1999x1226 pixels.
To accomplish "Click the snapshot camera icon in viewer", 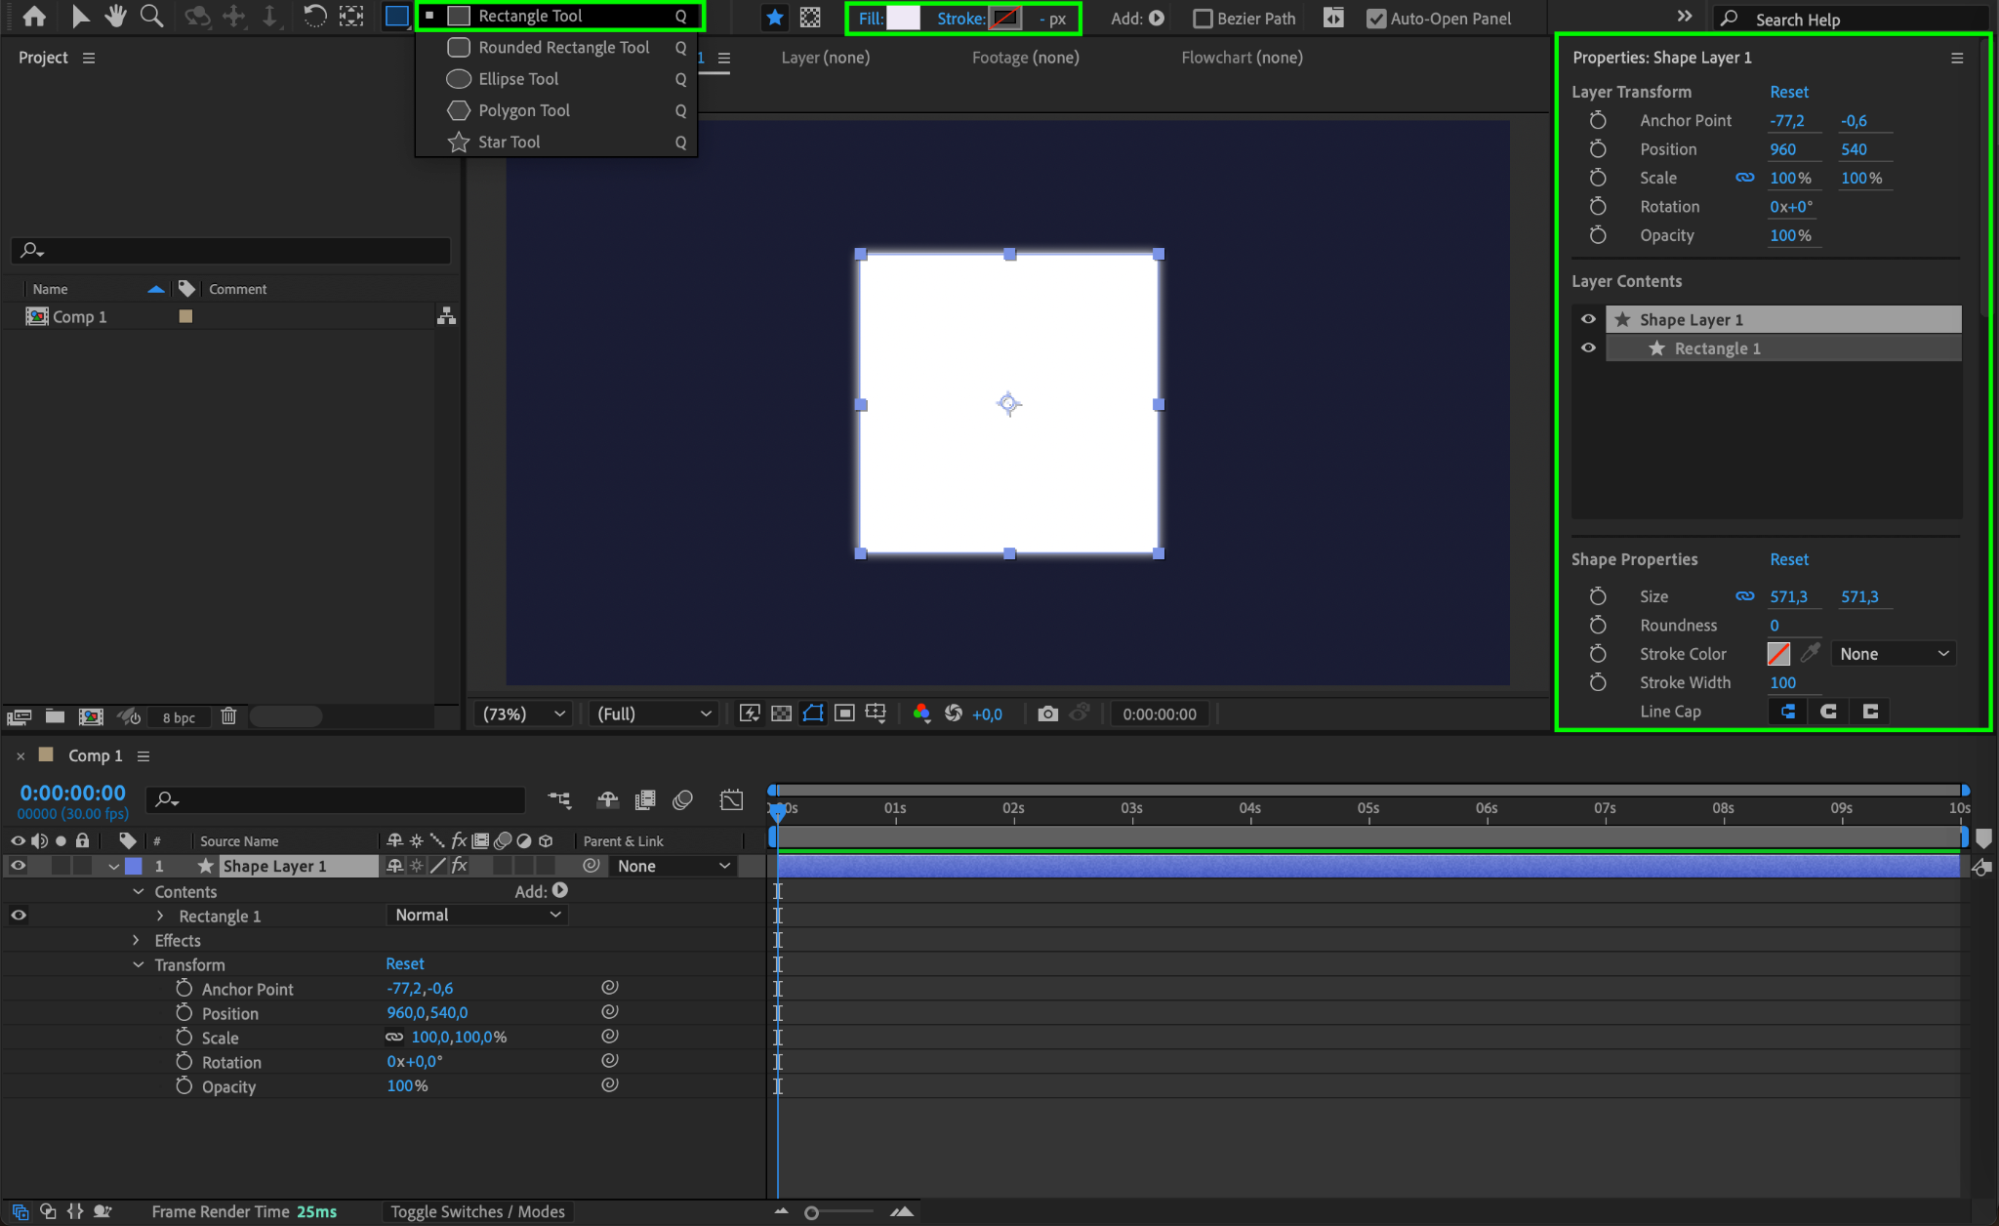I will 1047,714.
